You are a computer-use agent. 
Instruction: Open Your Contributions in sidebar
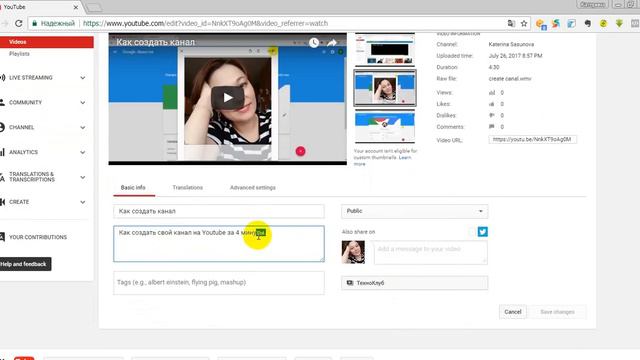pos(38,237)
